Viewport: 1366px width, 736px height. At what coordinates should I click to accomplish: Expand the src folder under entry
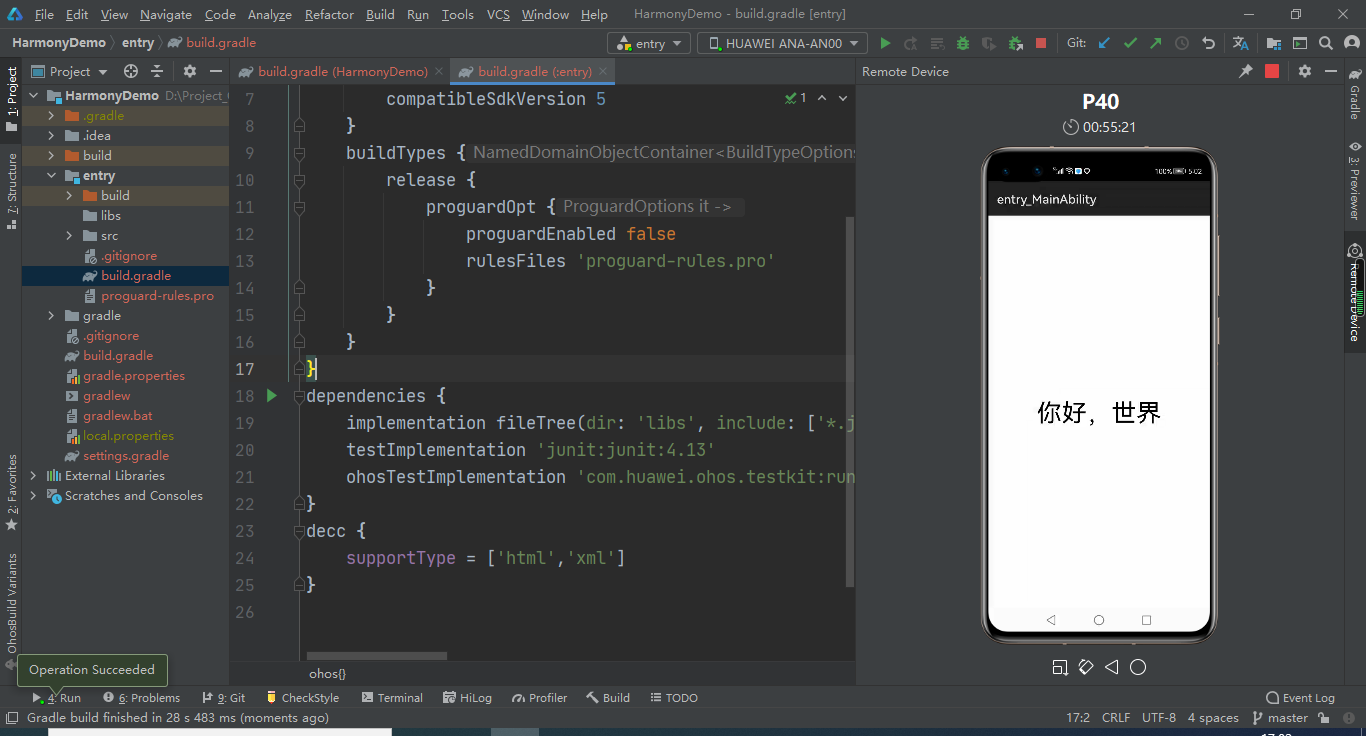(x=69, y=236)
